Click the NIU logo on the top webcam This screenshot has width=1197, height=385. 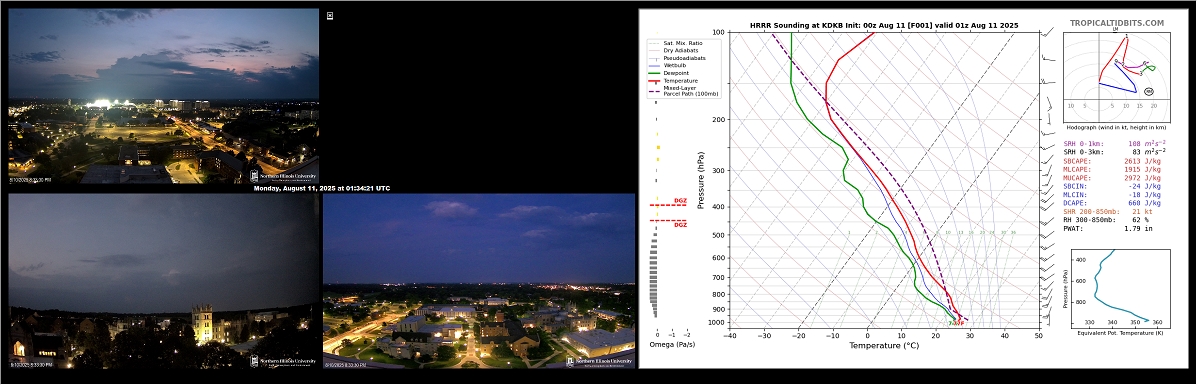pos(283,176)
